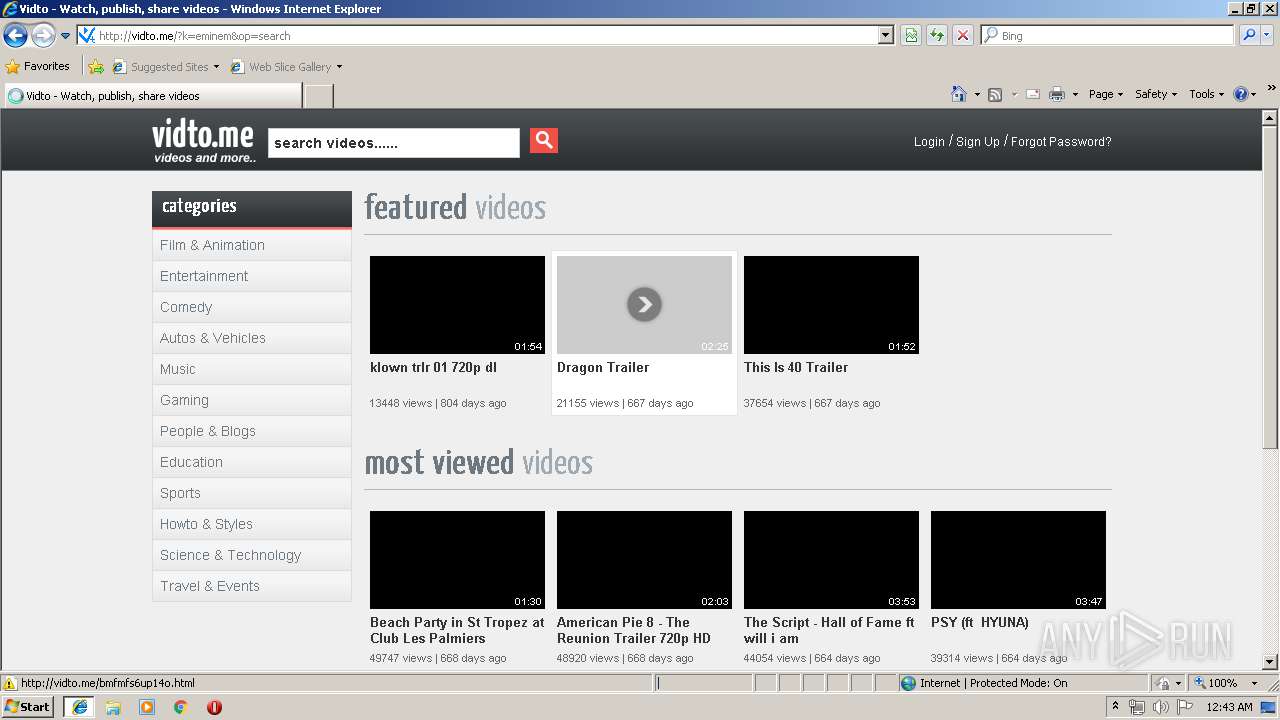Click the Add to Favorites Bar icon
The image size is (1280, 720).
point(96,67)
